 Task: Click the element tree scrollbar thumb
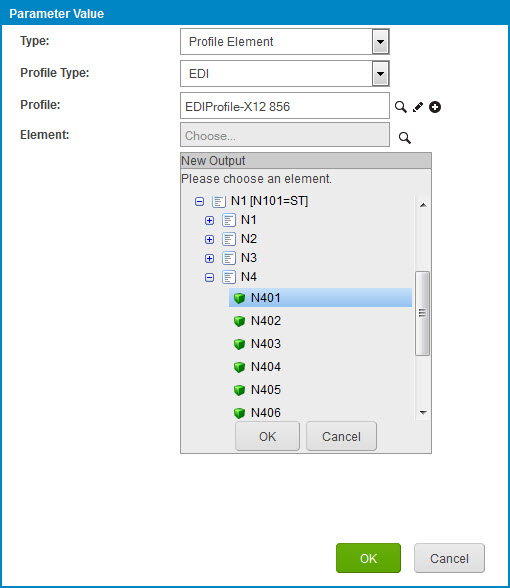pyautogui.click(x=423, y=313)
